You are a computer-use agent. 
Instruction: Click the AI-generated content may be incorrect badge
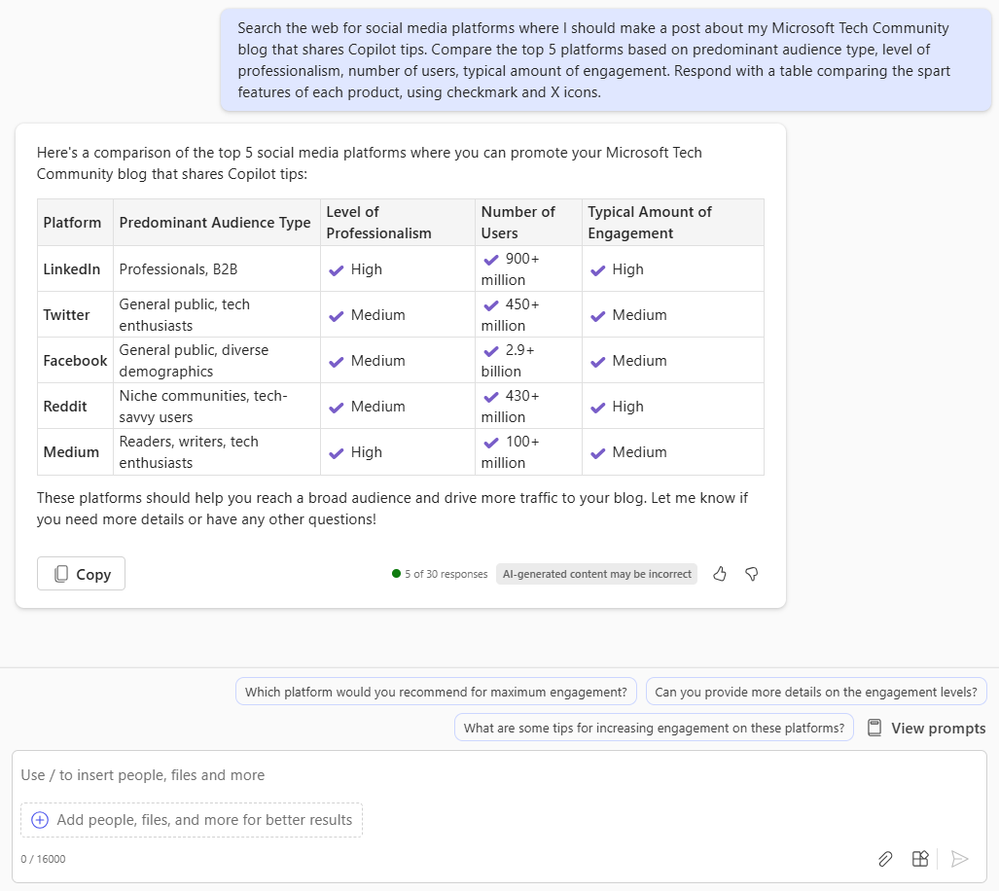(596, 574)
